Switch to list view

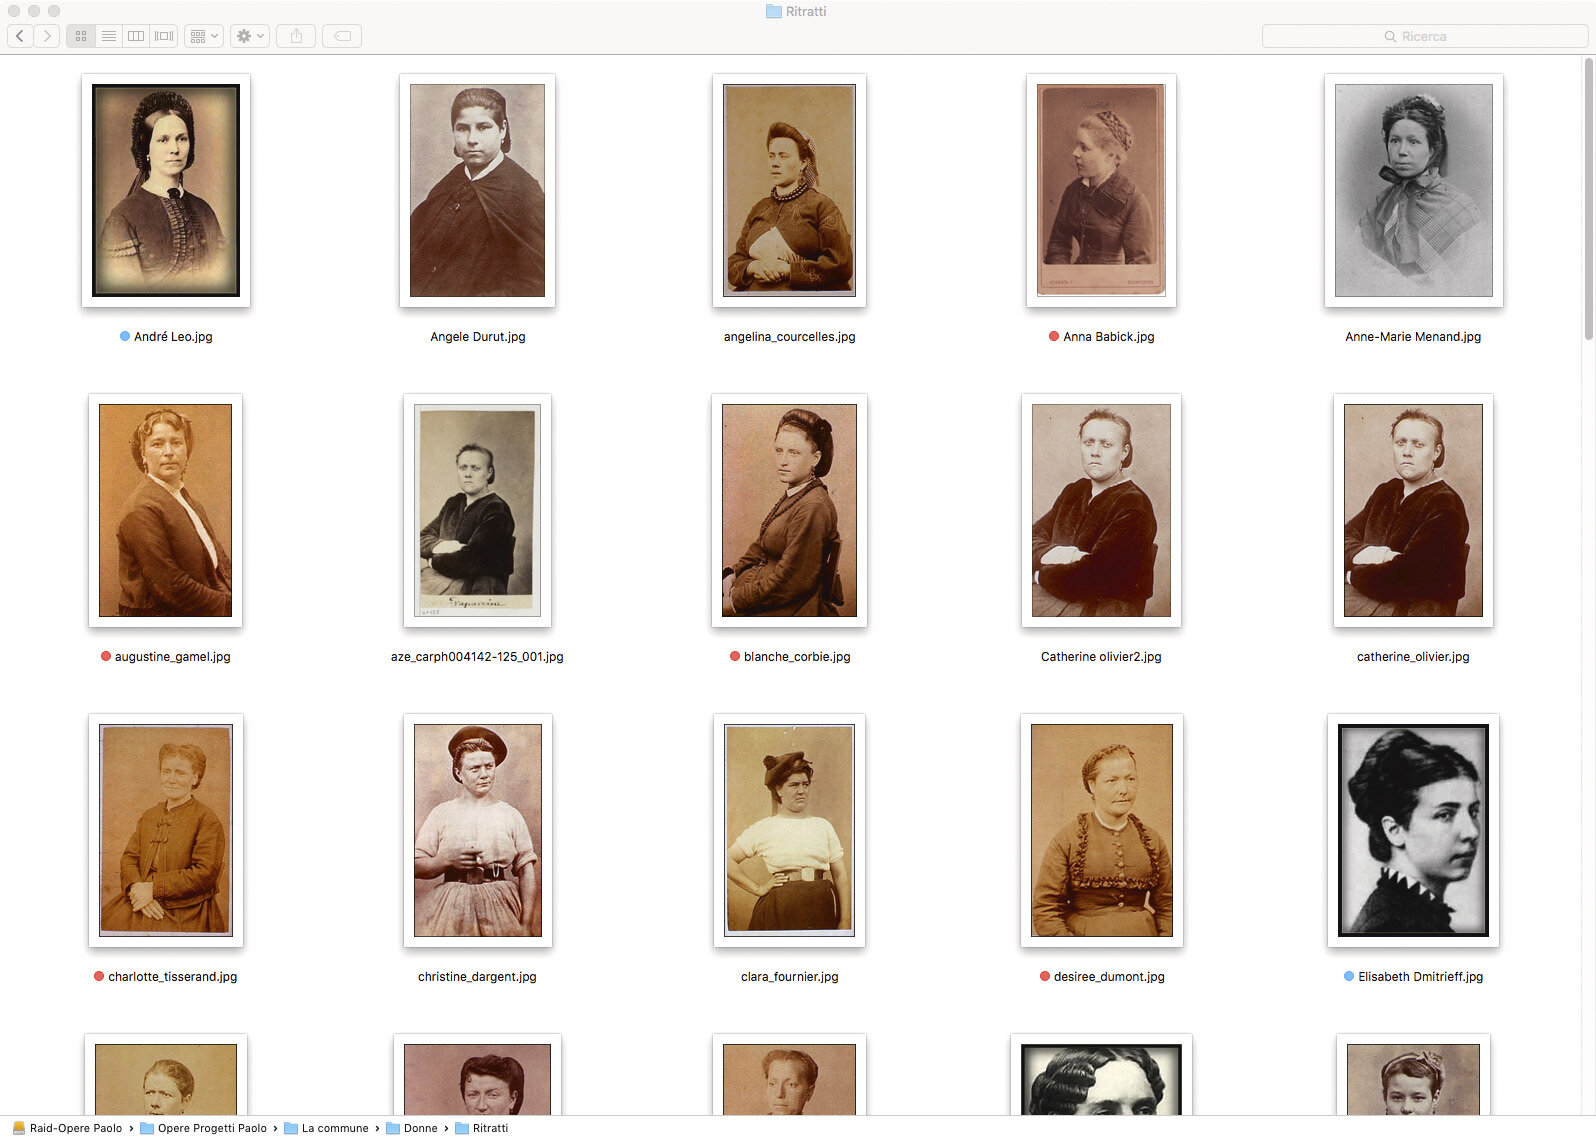[109, 36]
